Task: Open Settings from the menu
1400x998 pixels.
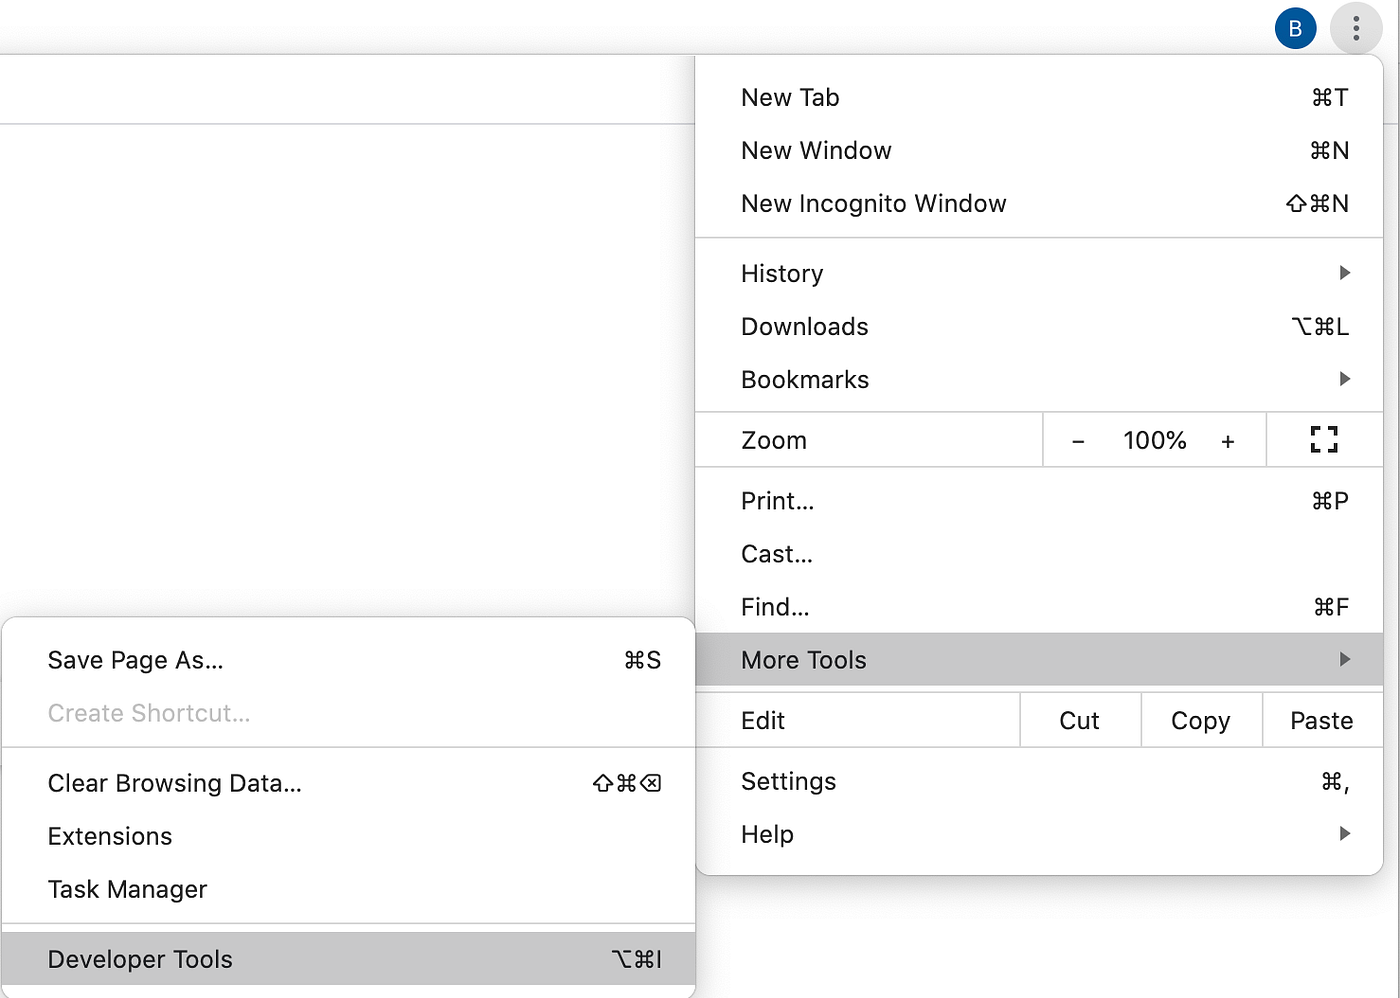Action: tap(1039, 781)
